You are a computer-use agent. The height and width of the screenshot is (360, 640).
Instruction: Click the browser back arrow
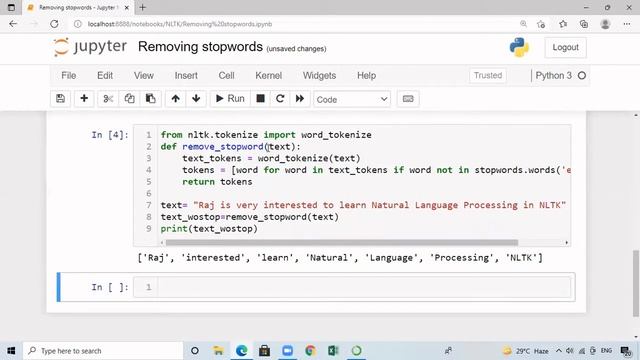(13, 24)
